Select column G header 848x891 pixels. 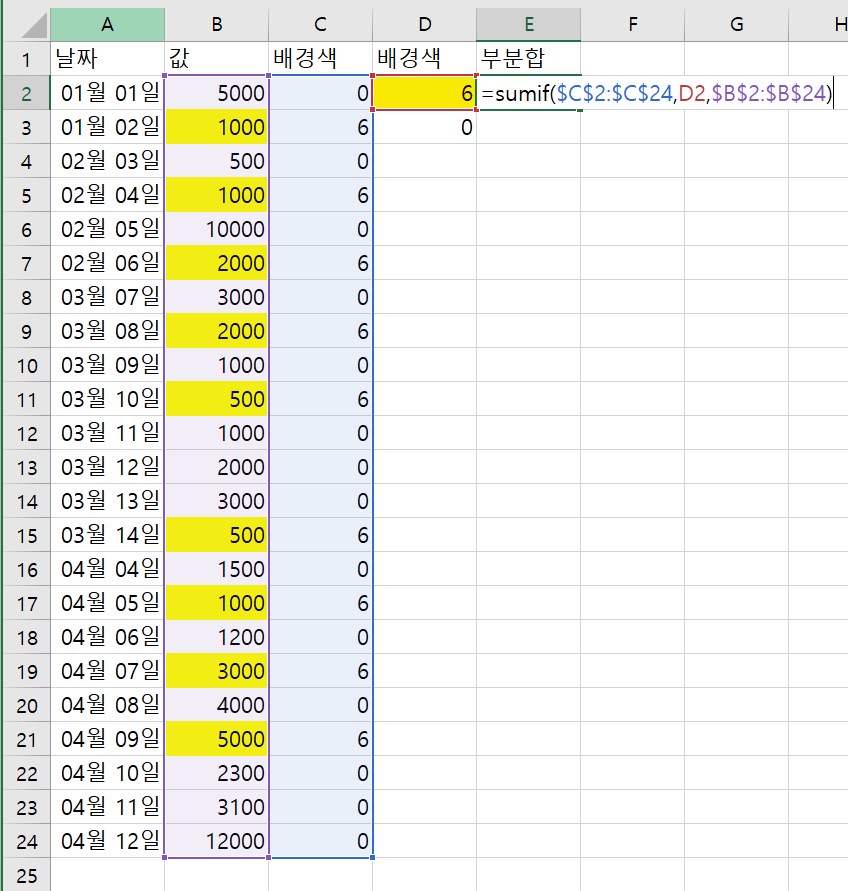pyautogui.click(x=737, y=25)
